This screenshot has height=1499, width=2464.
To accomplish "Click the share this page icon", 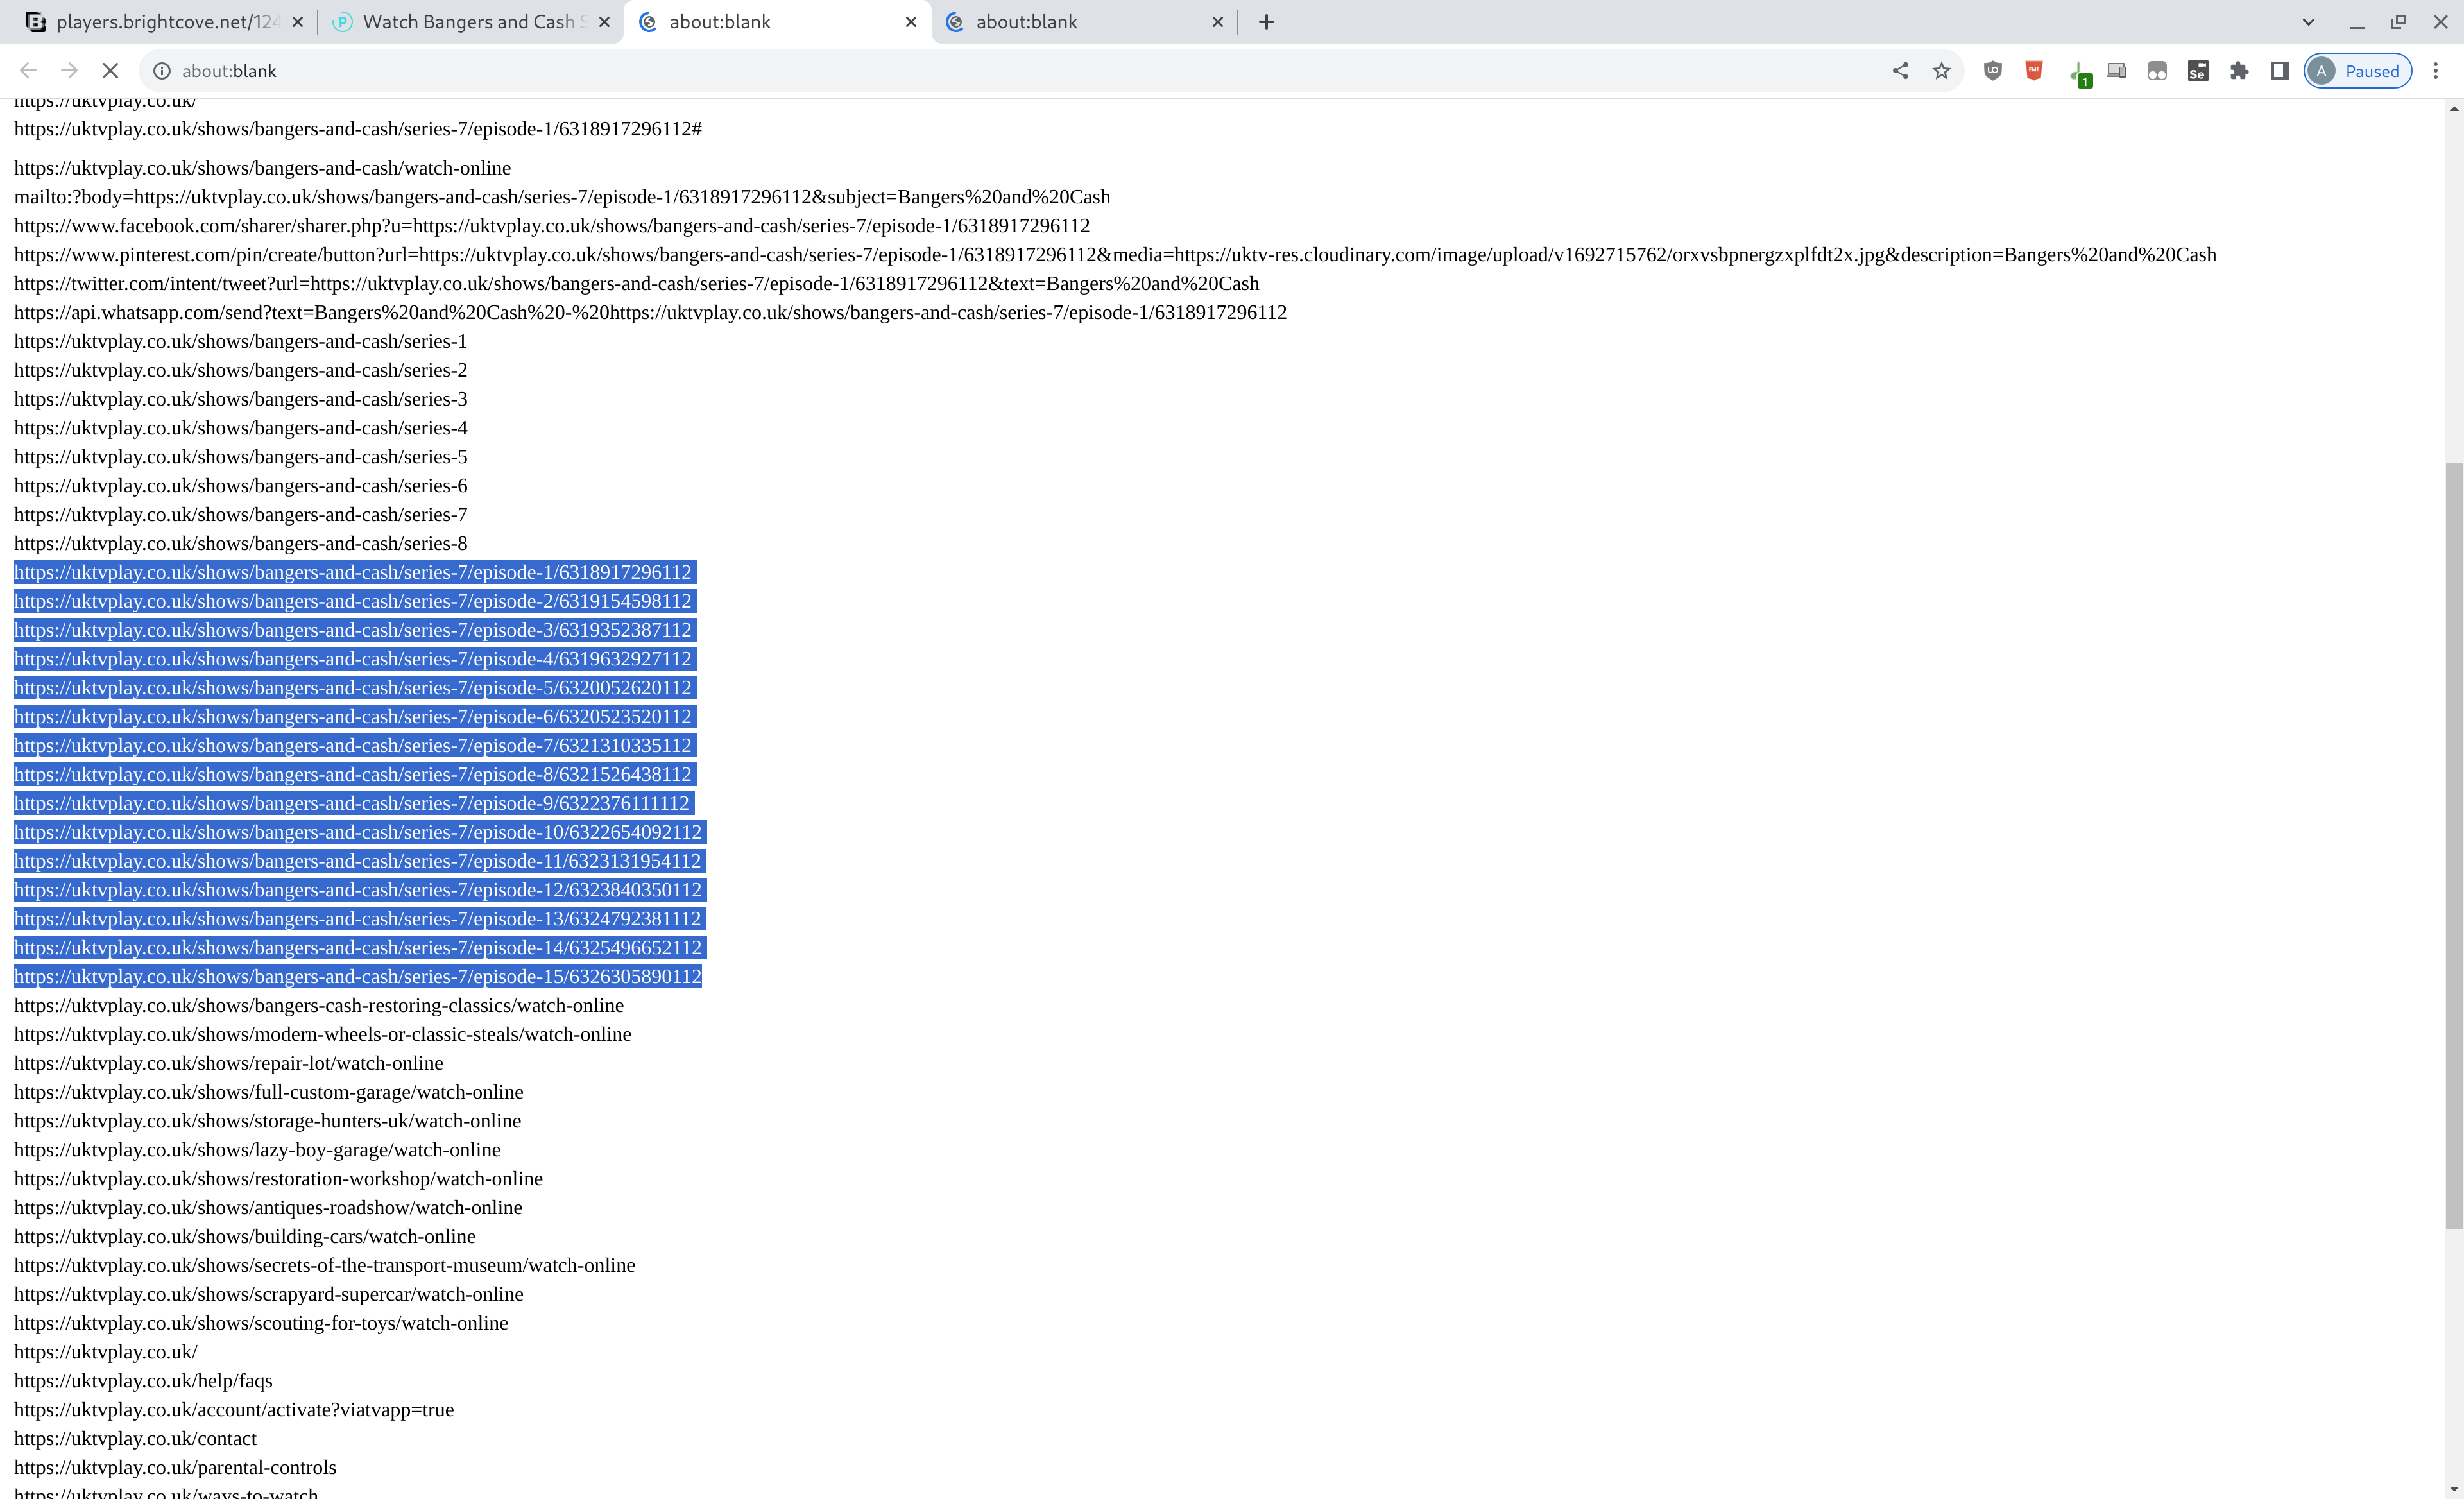I will click(1900, 71).
